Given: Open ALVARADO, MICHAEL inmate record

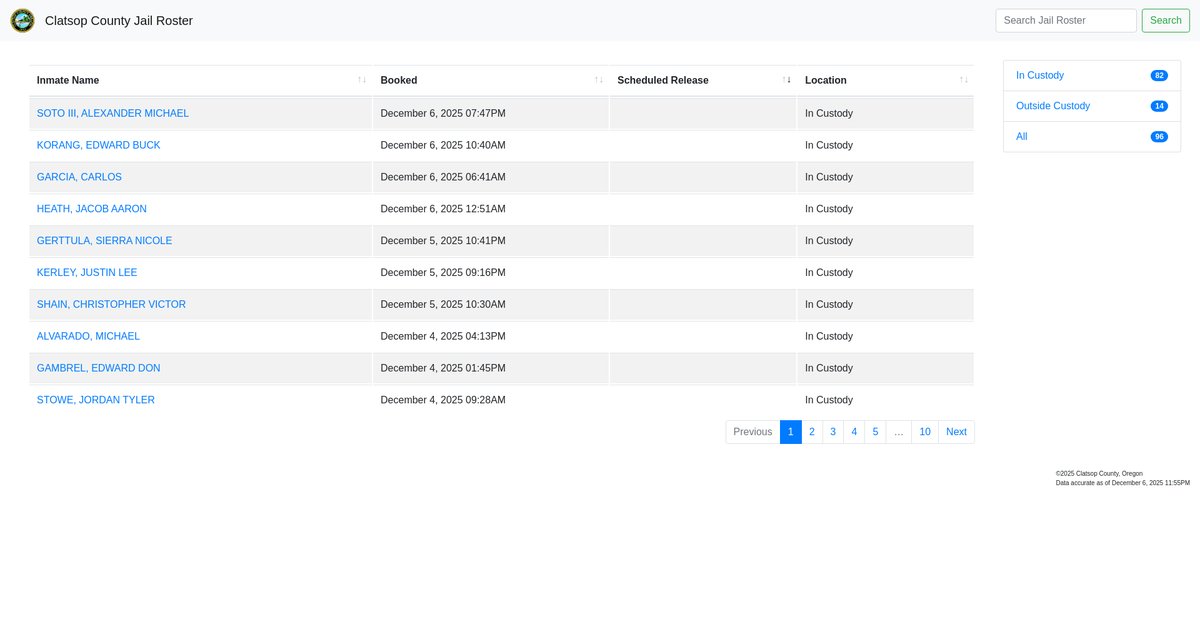Looking at the screenshot, I should pyautogui.click(x=88, y=336).
